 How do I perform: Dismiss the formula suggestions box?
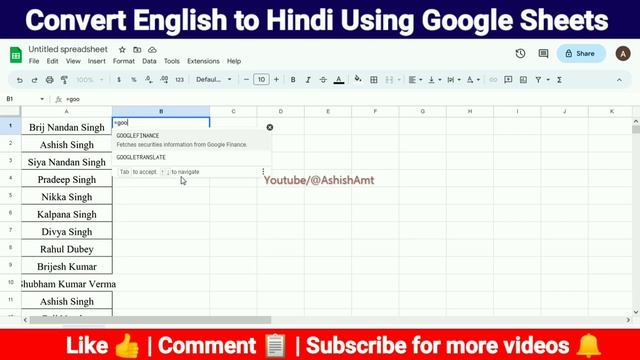click(x=270, y=127)
